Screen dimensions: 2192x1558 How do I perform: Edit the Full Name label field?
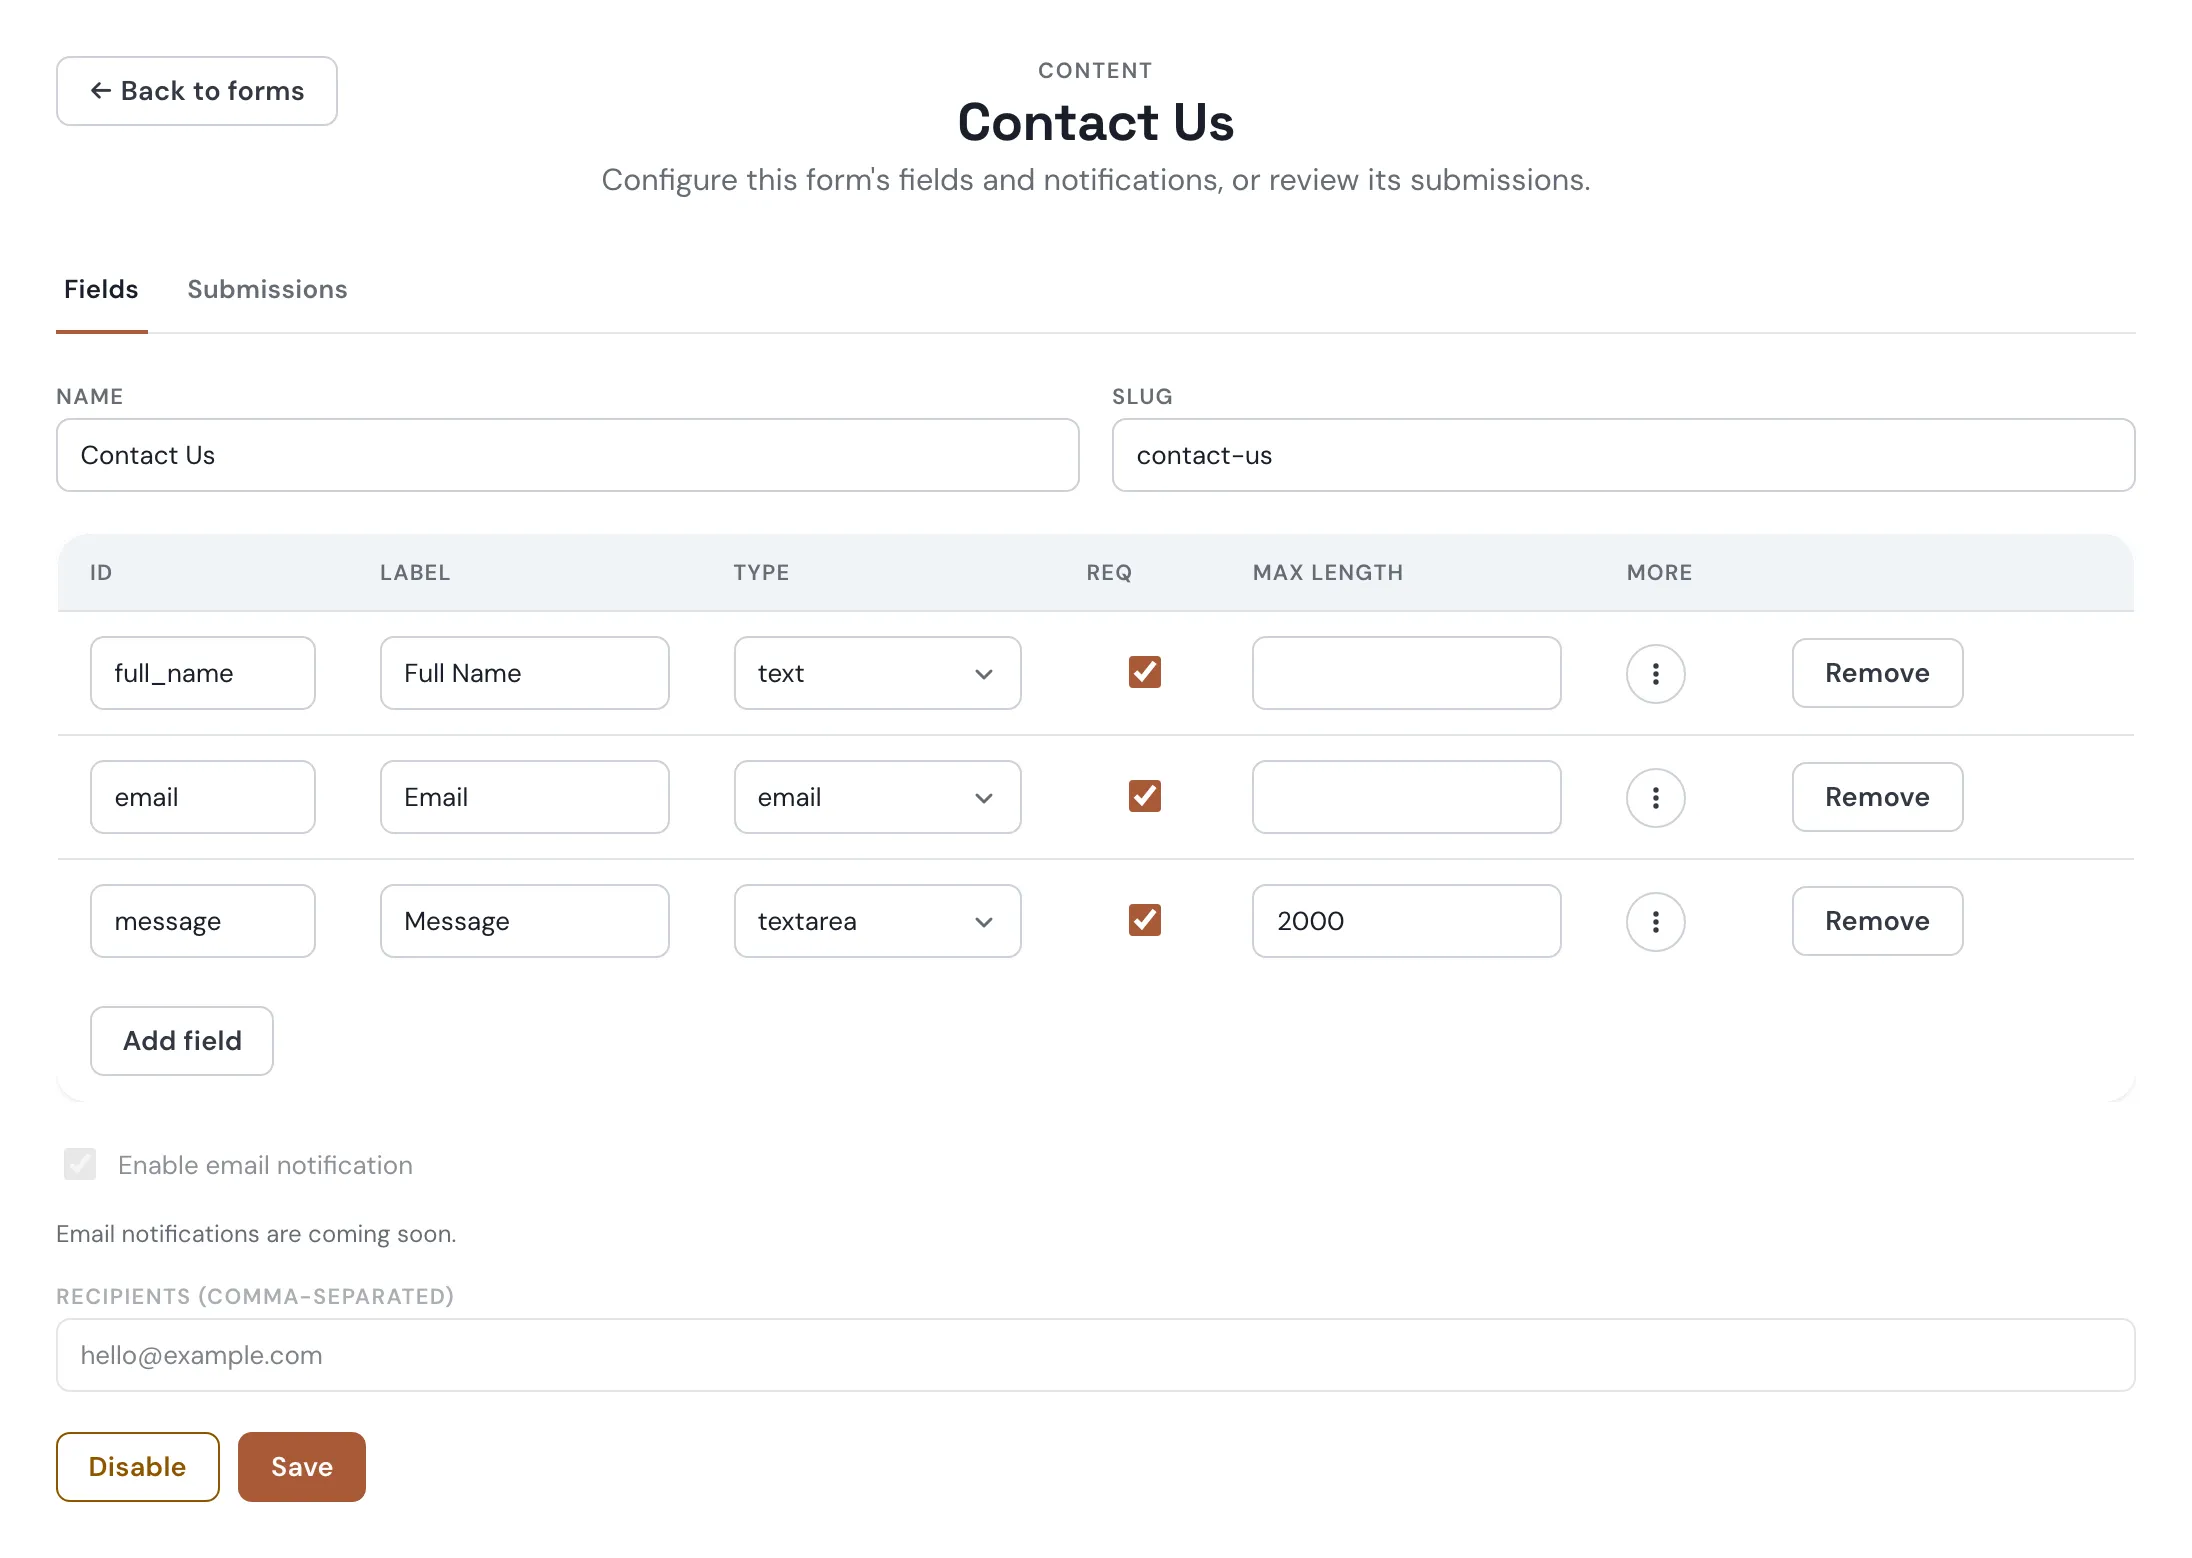click(525, 673)
